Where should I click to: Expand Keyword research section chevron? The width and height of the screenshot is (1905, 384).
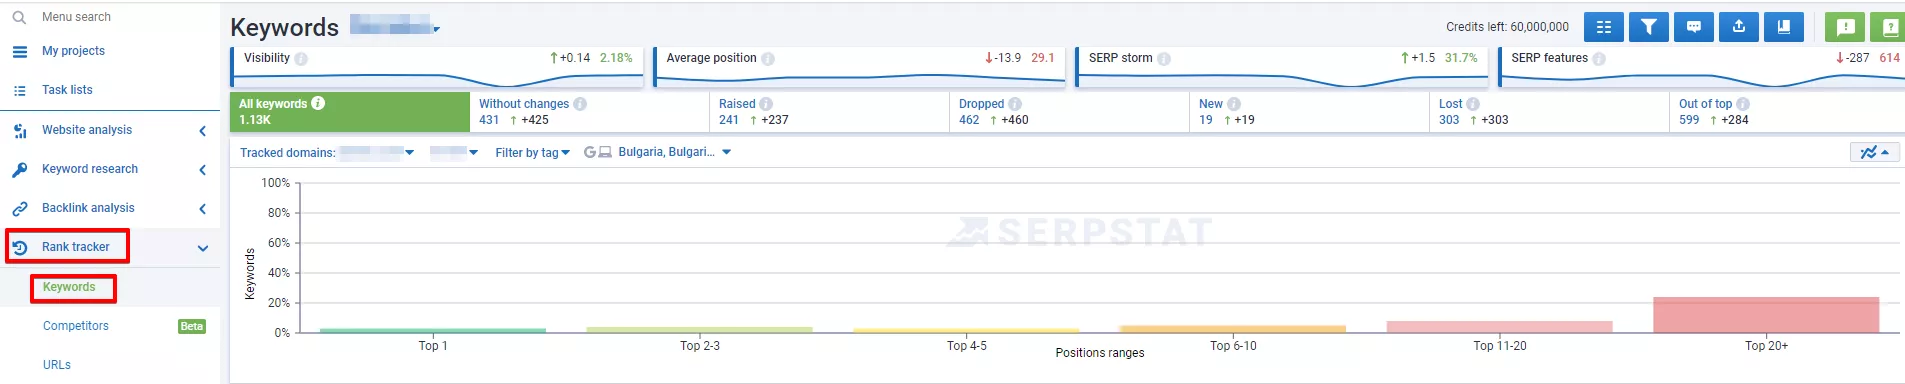tap(203, 169)
